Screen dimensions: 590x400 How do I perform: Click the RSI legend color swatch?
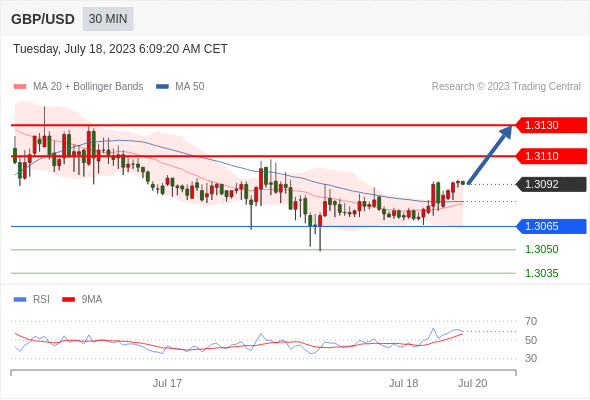[x=20, y=300]
